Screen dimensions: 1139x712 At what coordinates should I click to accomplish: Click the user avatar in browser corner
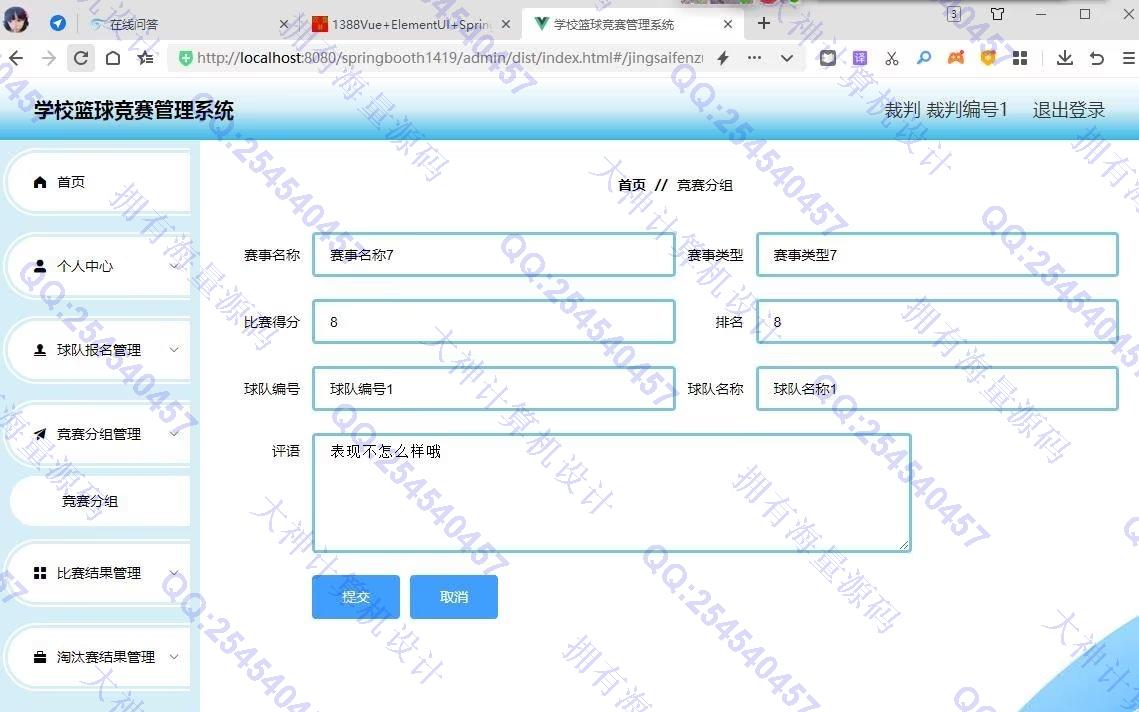(x=16, y=19)
